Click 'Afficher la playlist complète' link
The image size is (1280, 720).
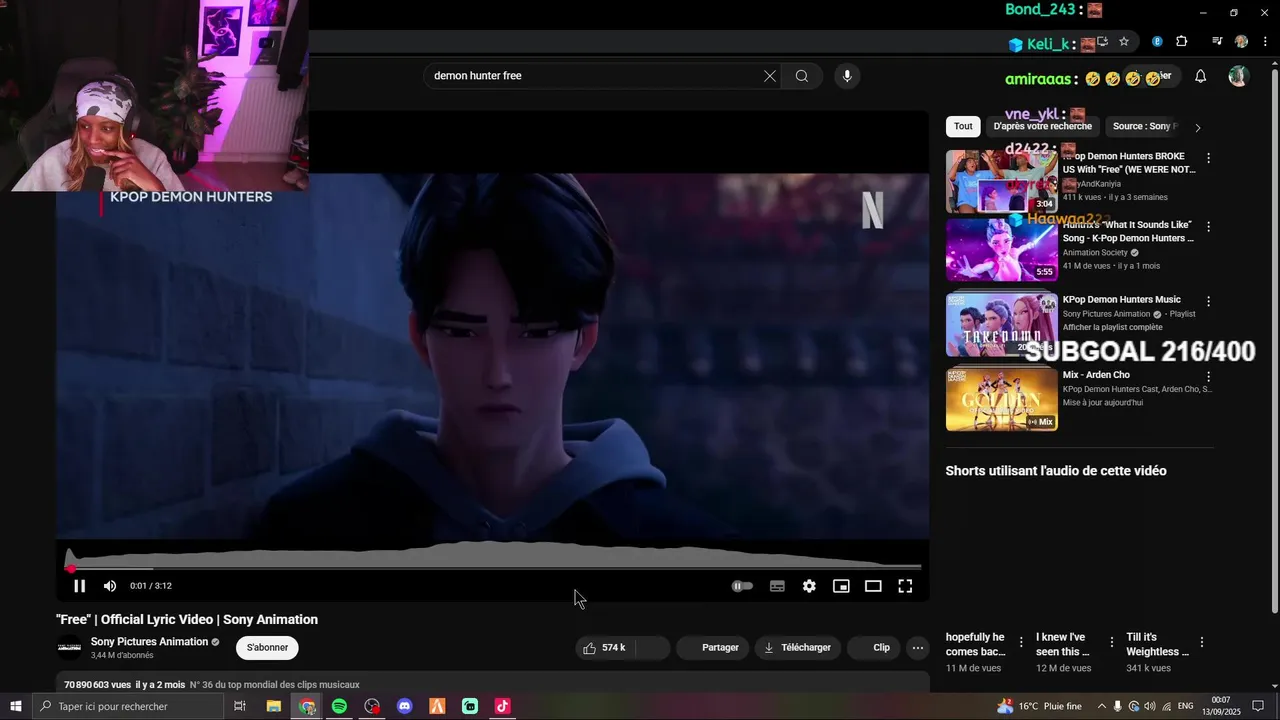click(1112, 328)
